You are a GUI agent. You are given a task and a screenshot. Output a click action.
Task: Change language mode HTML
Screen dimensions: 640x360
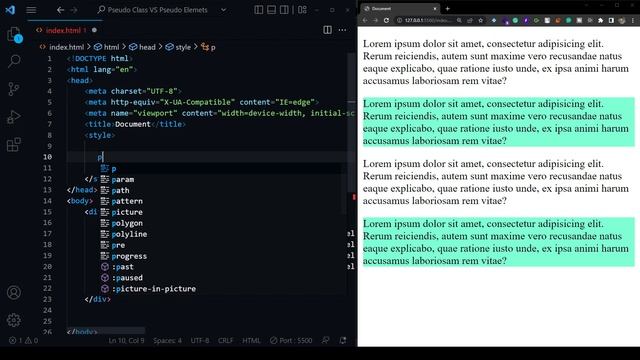tap(251, 340)
